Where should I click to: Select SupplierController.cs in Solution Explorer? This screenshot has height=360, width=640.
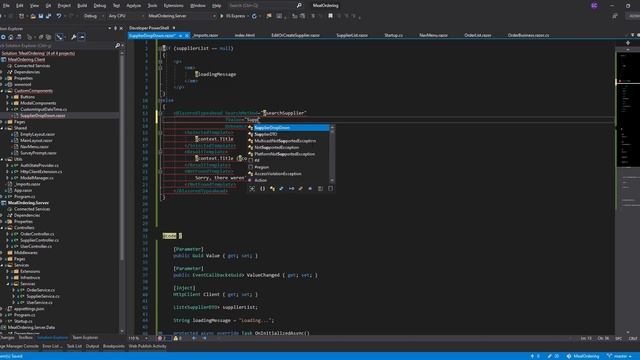coord(40,240)
